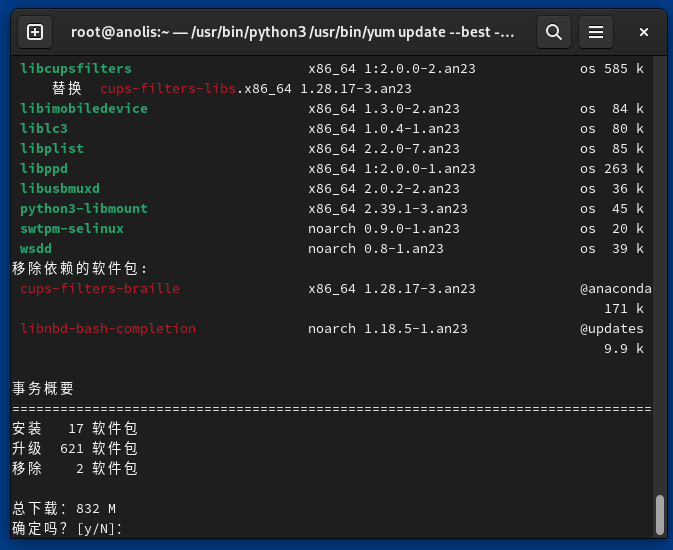
Task: Click the terminal scrollbar handle
Action: (659, 515)
